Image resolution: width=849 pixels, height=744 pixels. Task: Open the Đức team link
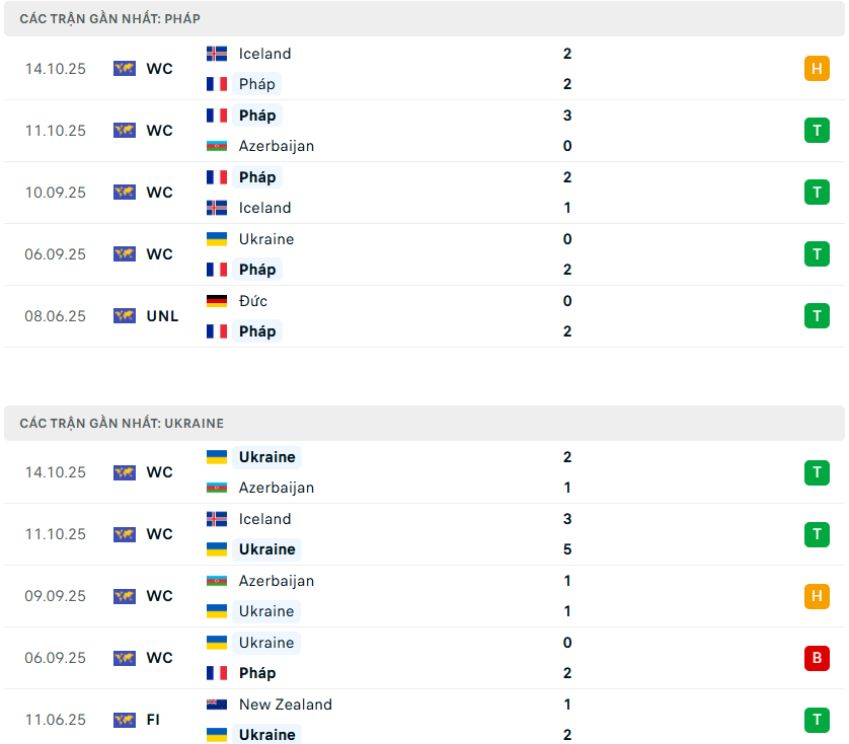coord(253,301)
